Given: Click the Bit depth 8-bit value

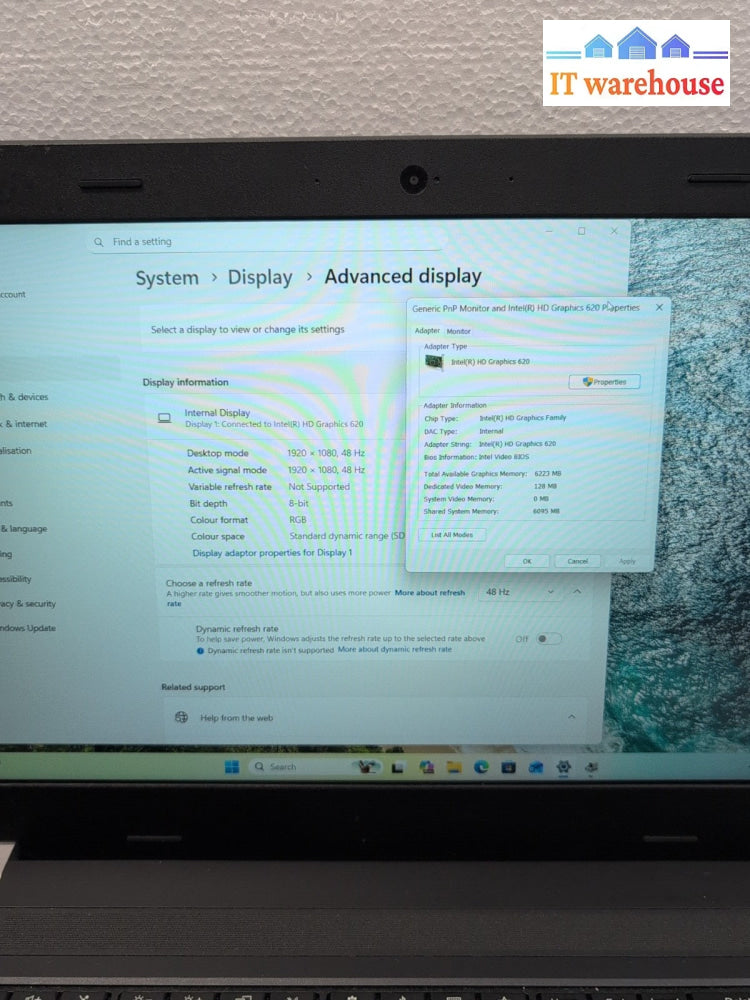Looking at the screenshot, I should pyautogui.click(x=298, y=503).
